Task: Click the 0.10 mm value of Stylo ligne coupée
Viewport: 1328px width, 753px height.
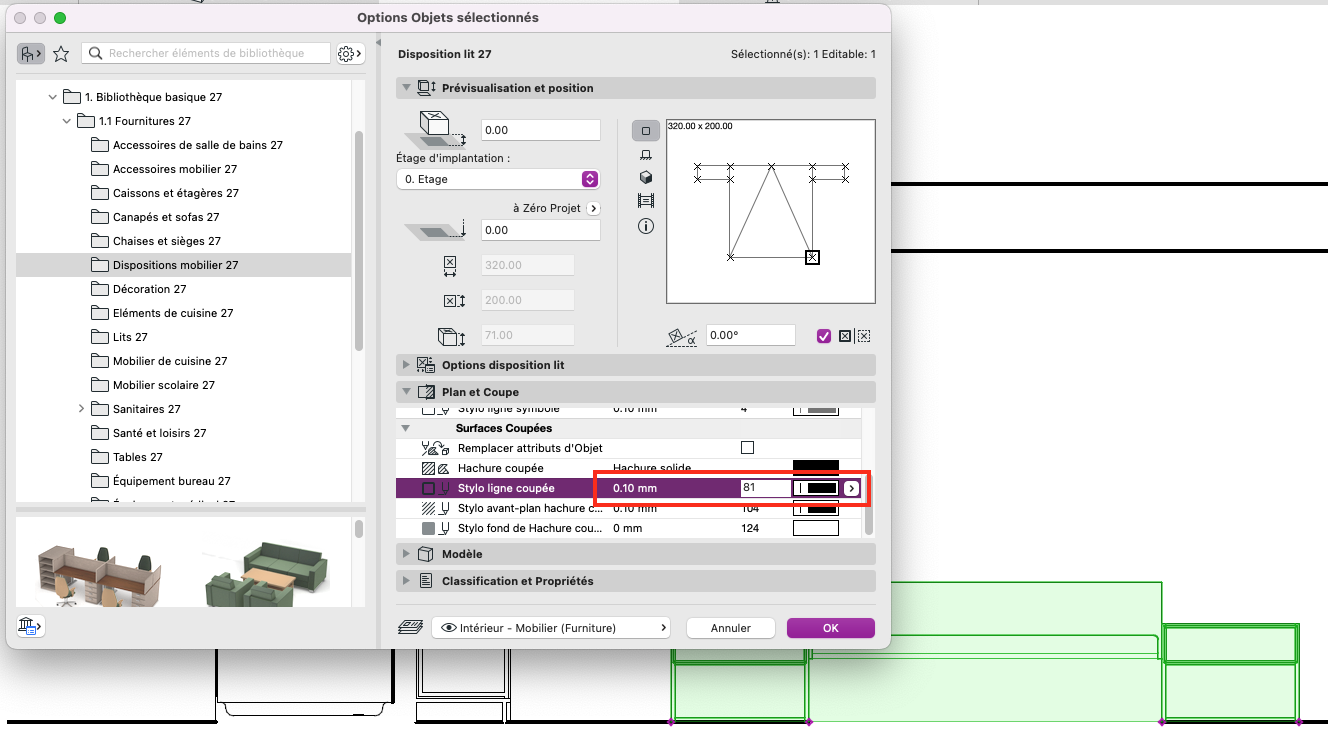Action: pos(635,488)
